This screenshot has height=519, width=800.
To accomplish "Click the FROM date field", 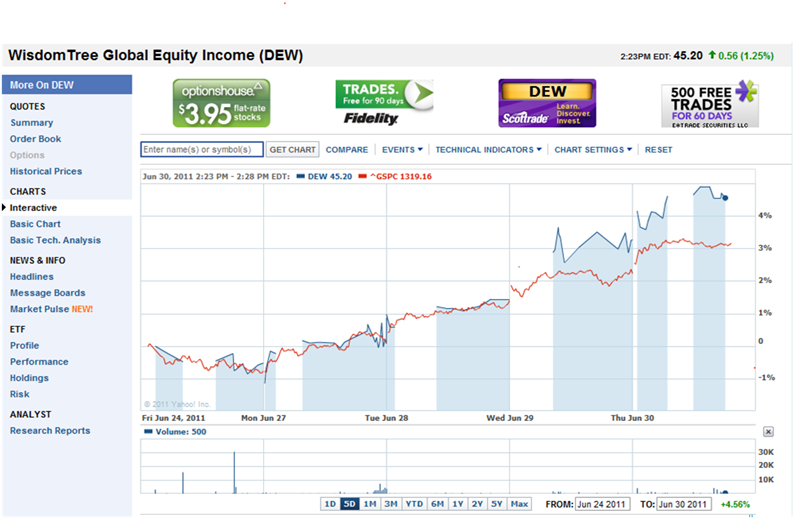I will [x=602, y=504].
